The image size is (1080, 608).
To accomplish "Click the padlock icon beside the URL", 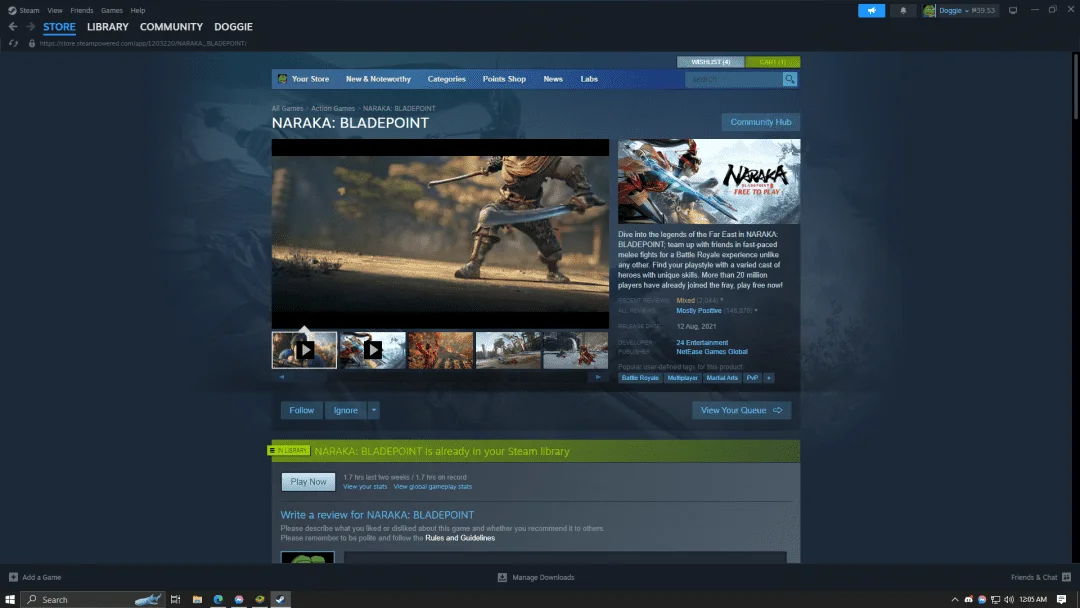I will pos(32,43).
